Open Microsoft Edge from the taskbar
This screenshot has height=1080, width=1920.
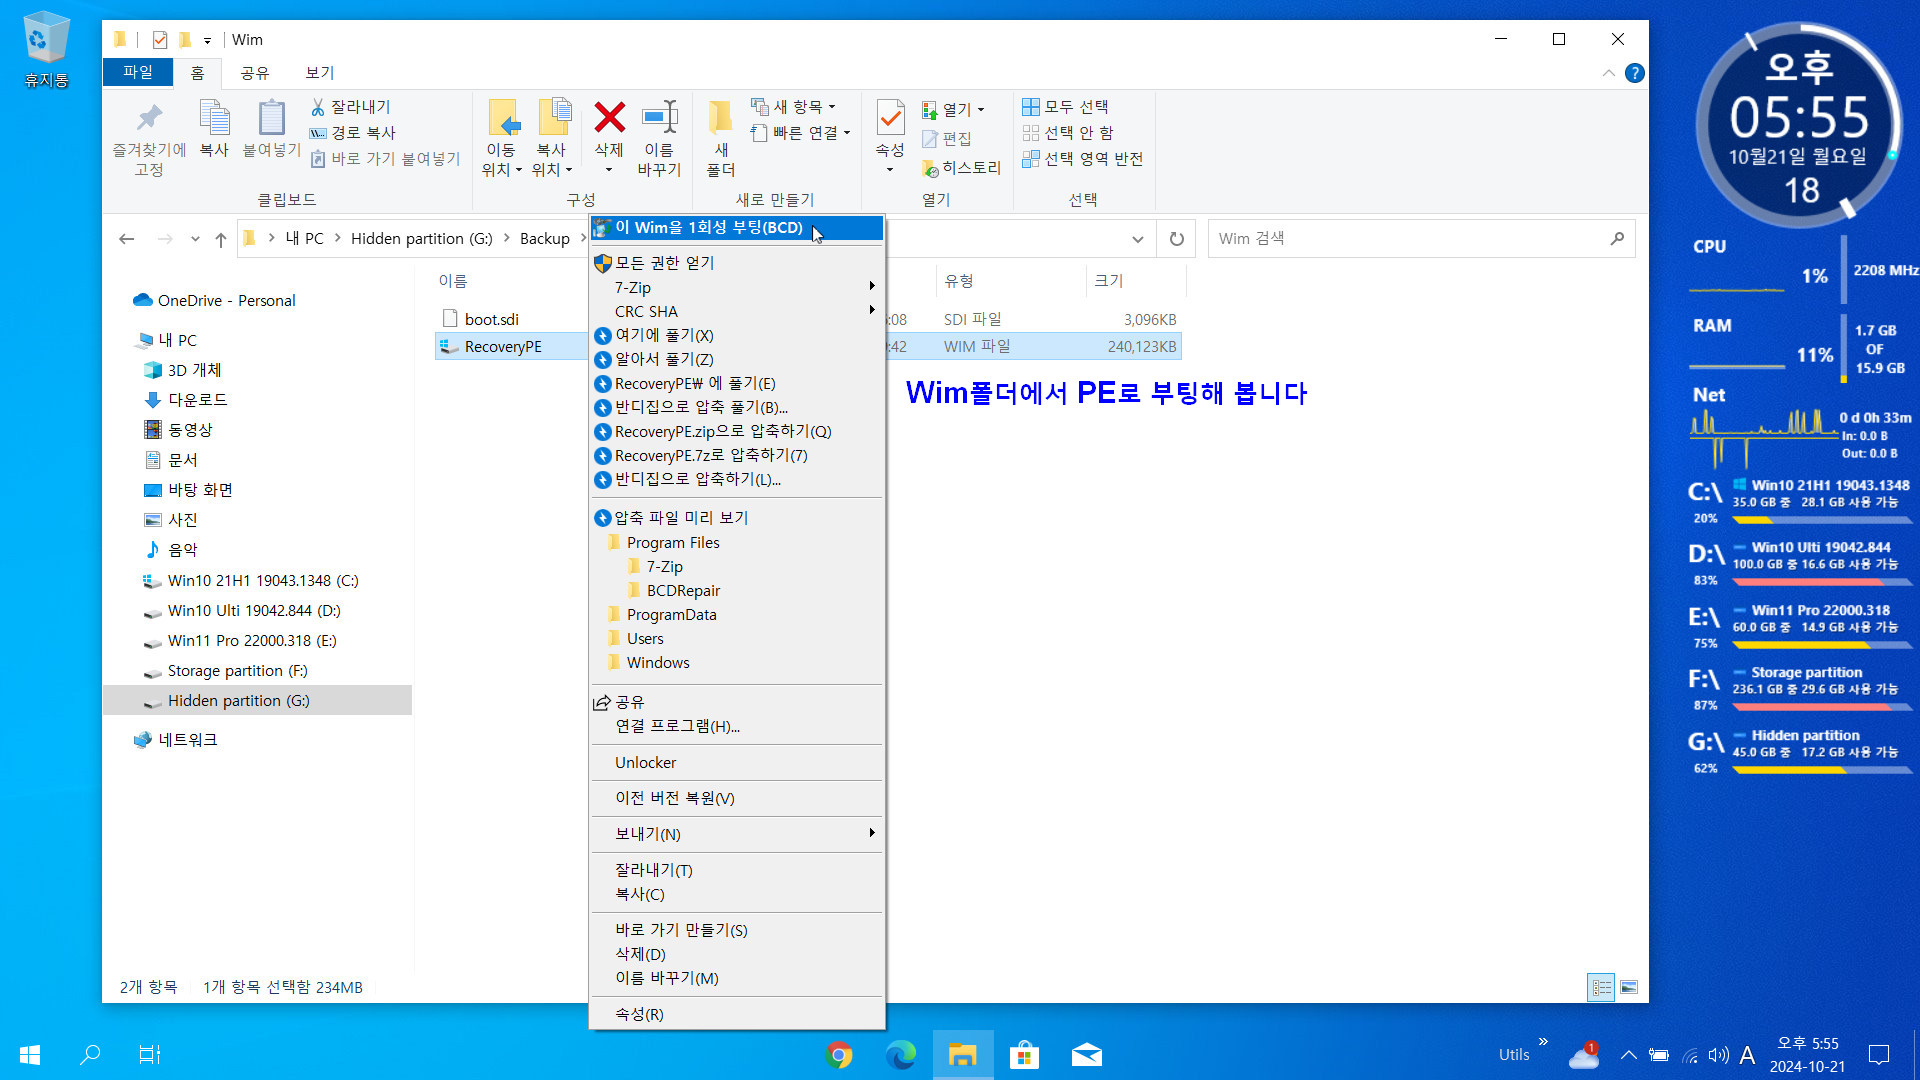(x=901, y=1055)
